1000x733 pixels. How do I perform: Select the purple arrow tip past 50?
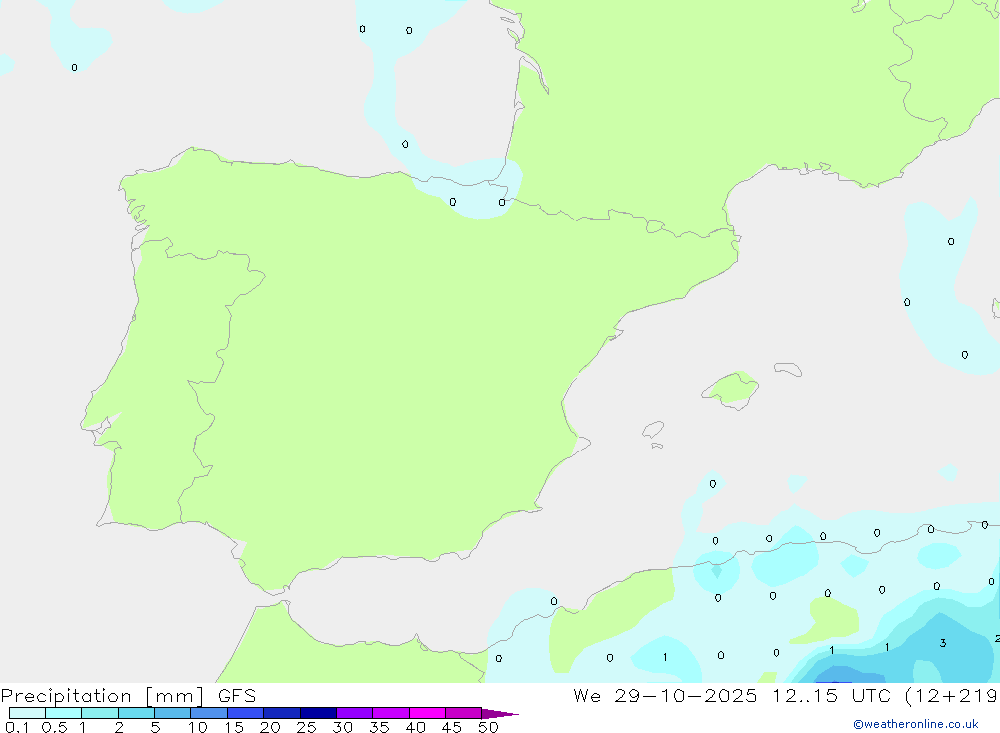(x=499, y=713)
